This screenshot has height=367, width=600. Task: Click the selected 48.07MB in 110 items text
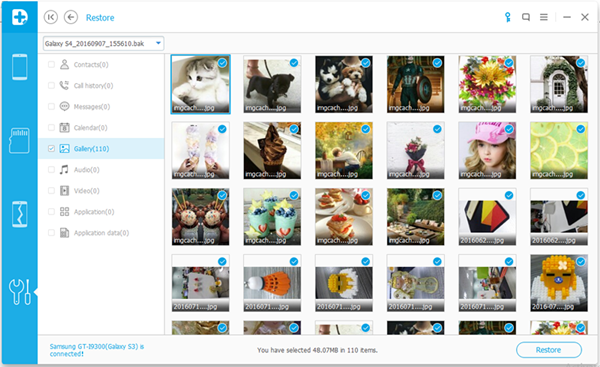tap(317, 350)
